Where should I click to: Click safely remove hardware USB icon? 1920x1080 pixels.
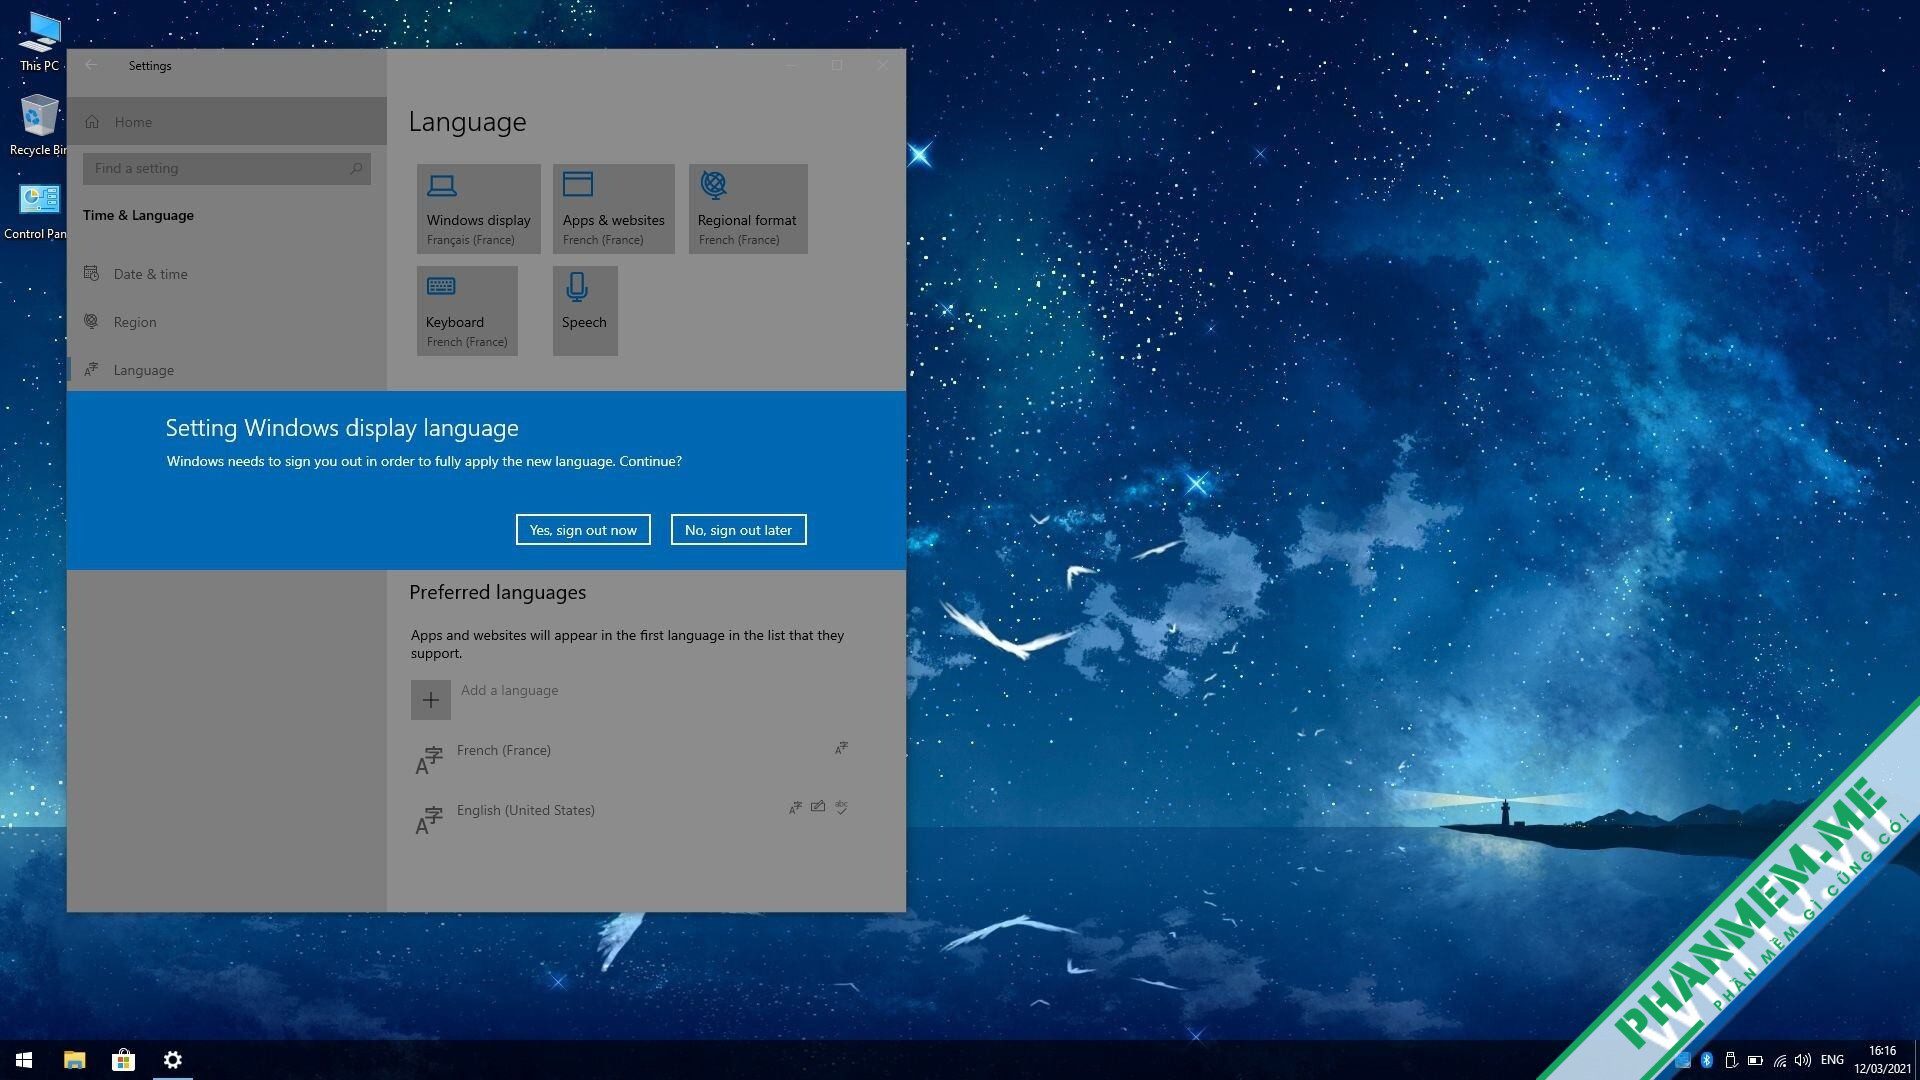pyautogui.click(x=1731, y=1060)
